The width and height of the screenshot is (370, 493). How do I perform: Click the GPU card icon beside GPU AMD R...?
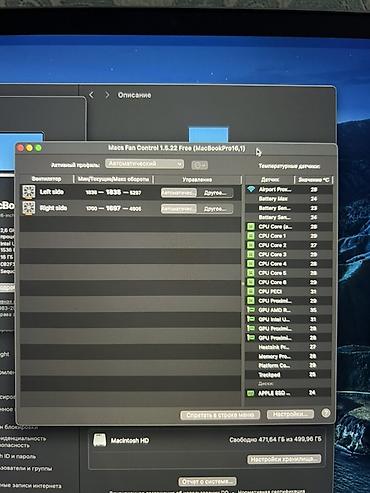click(251, 310)
